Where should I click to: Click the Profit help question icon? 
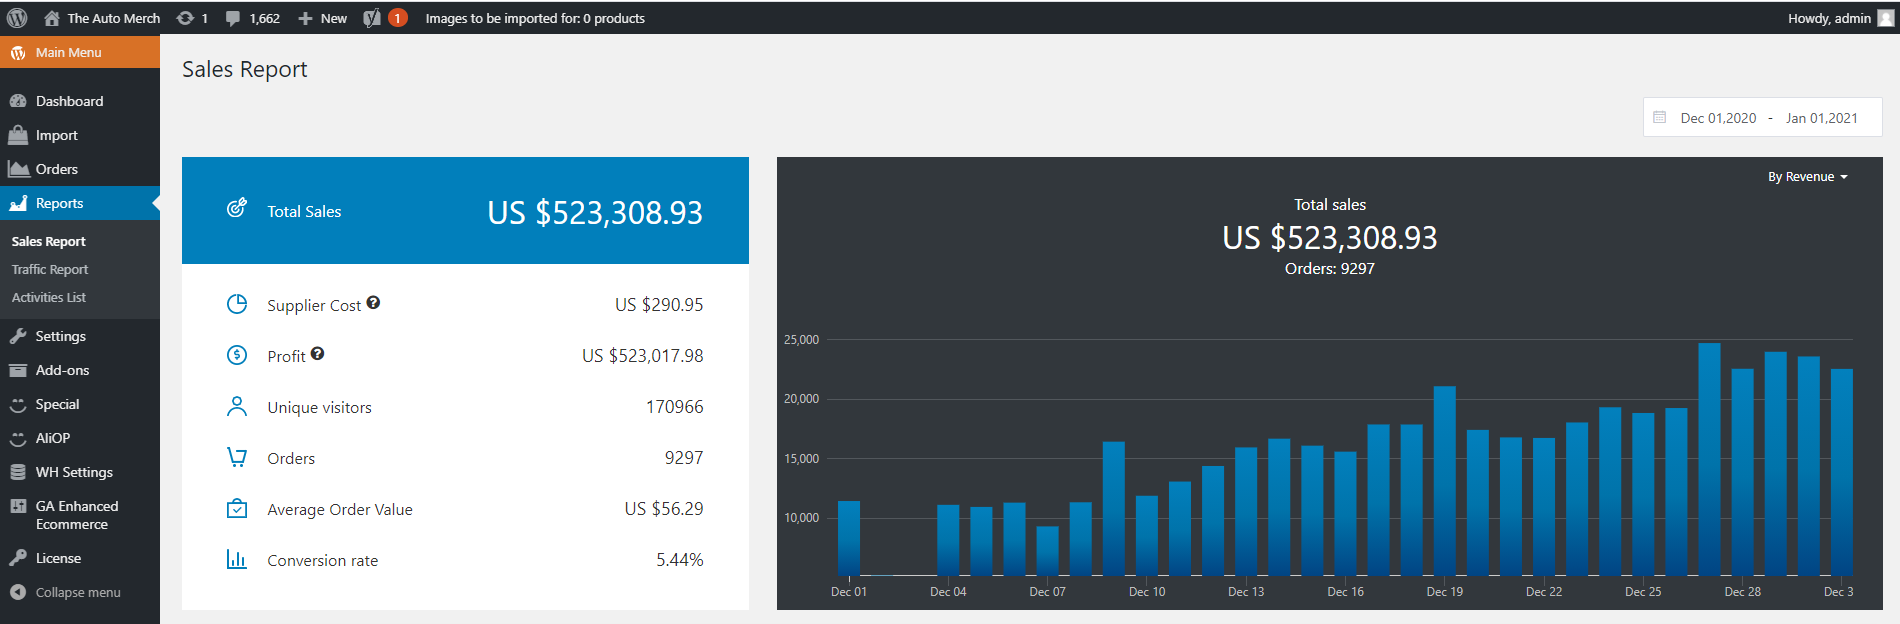[x=317, y=354]
